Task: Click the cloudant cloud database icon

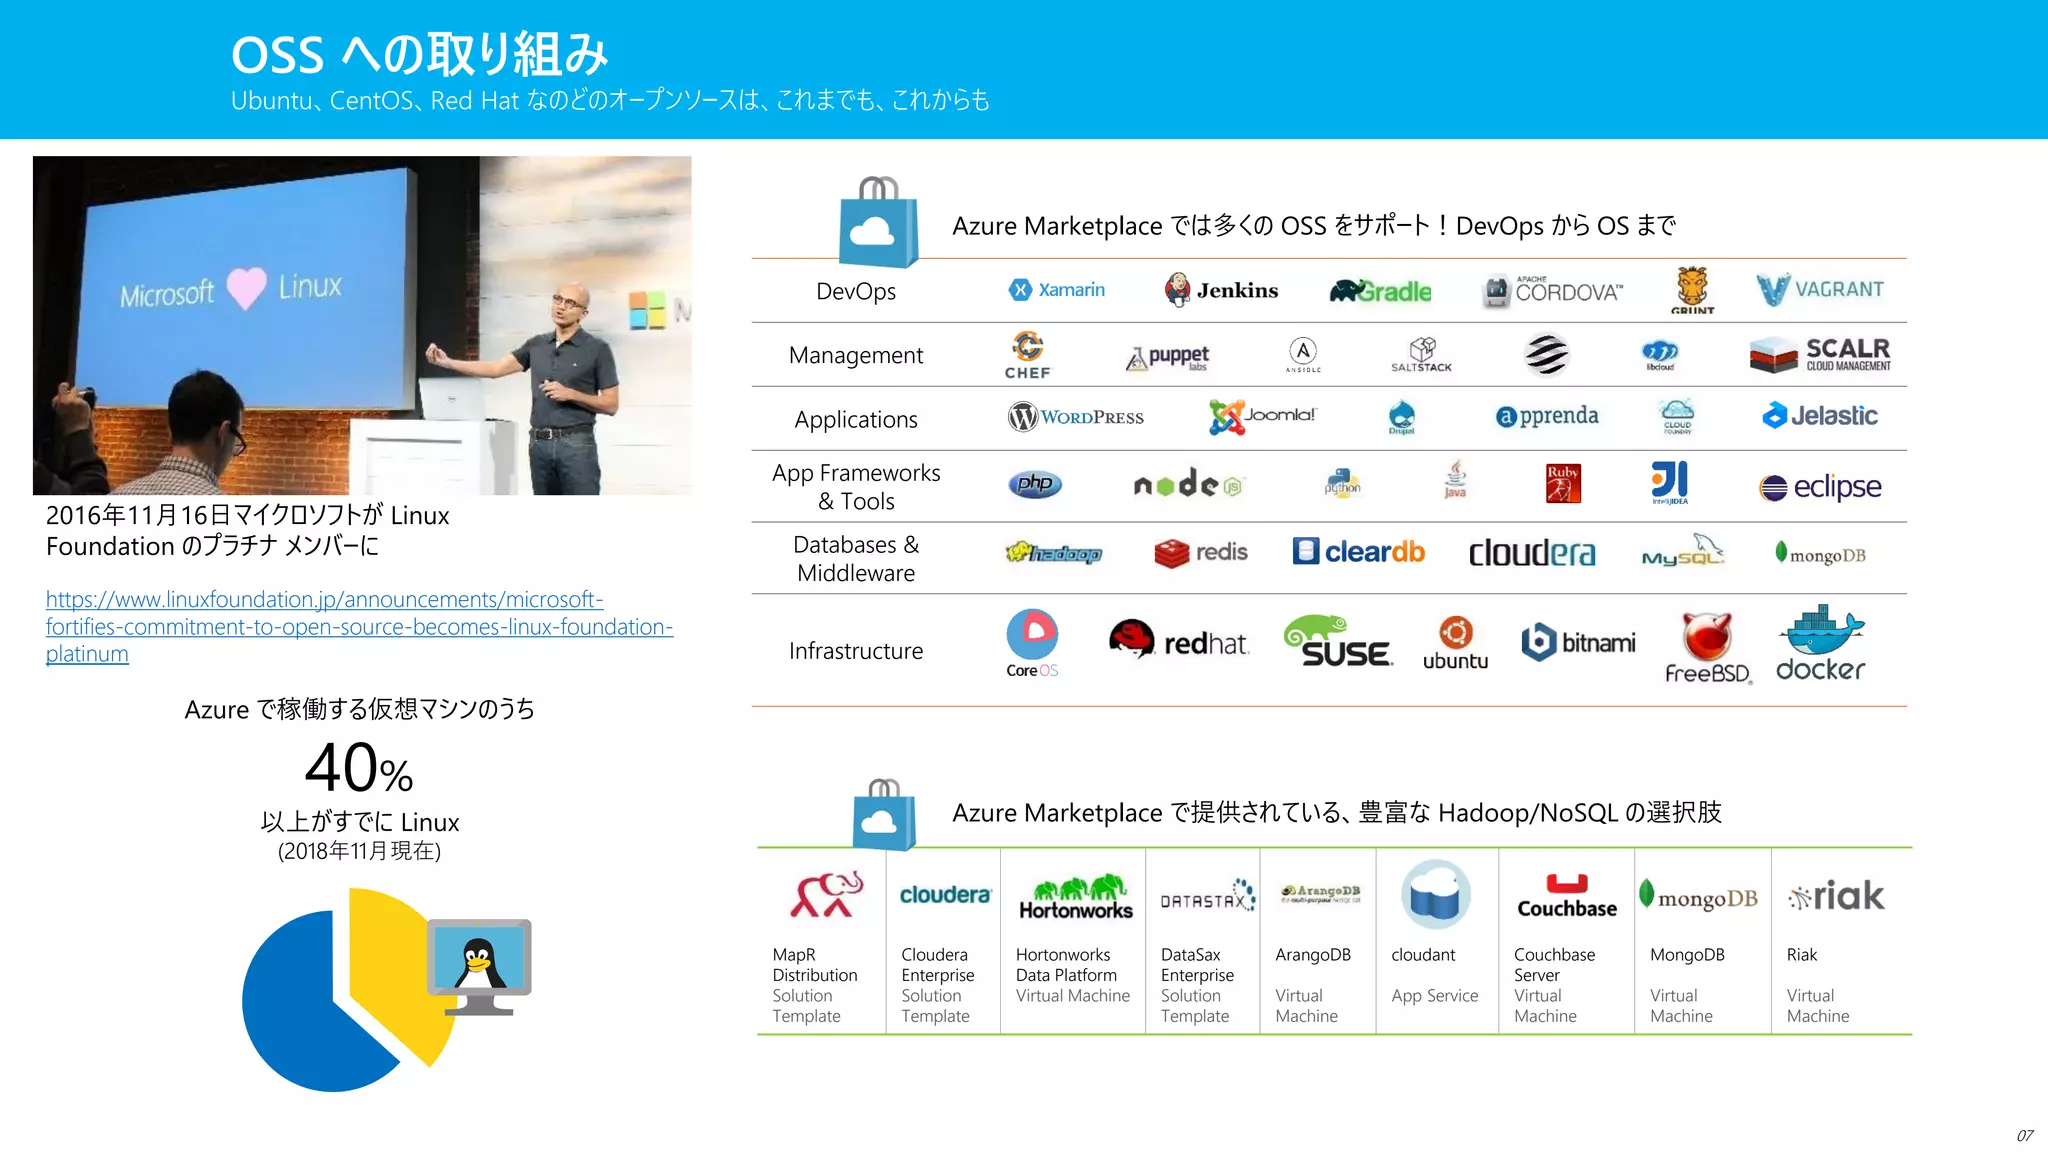Action: click(x=1436, y=894)
